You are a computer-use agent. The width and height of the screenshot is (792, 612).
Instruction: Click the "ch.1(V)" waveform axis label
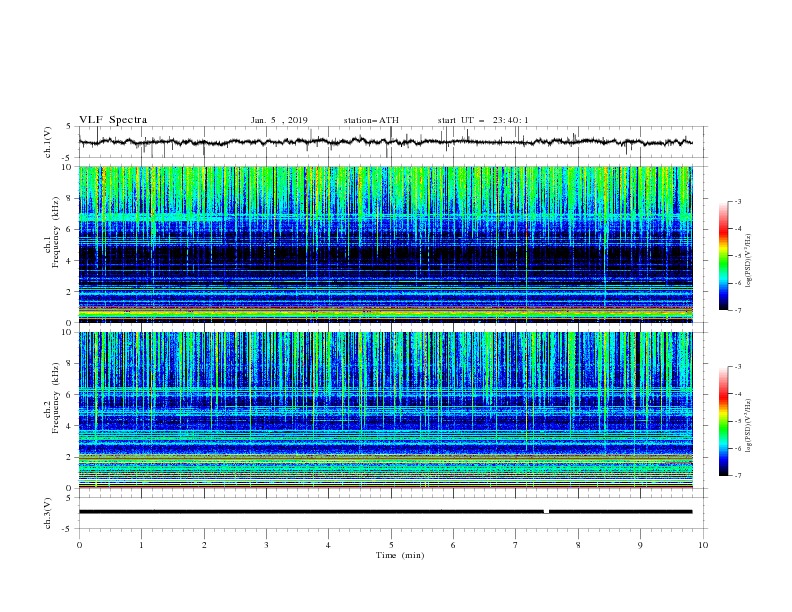pos(48,142)
